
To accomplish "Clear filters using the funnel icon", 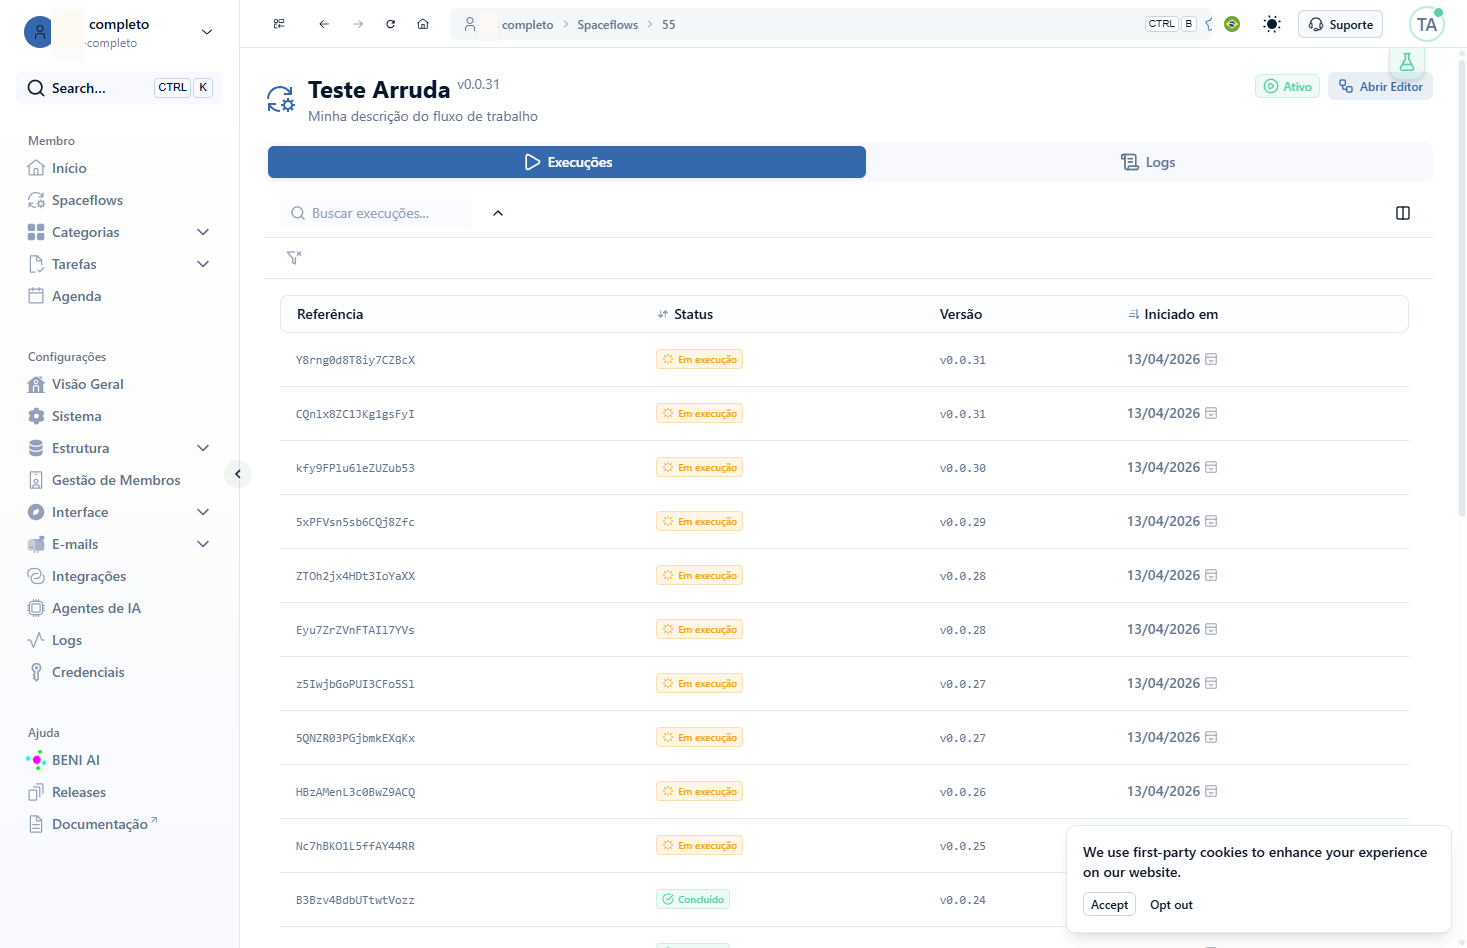I will click(294, 258).
